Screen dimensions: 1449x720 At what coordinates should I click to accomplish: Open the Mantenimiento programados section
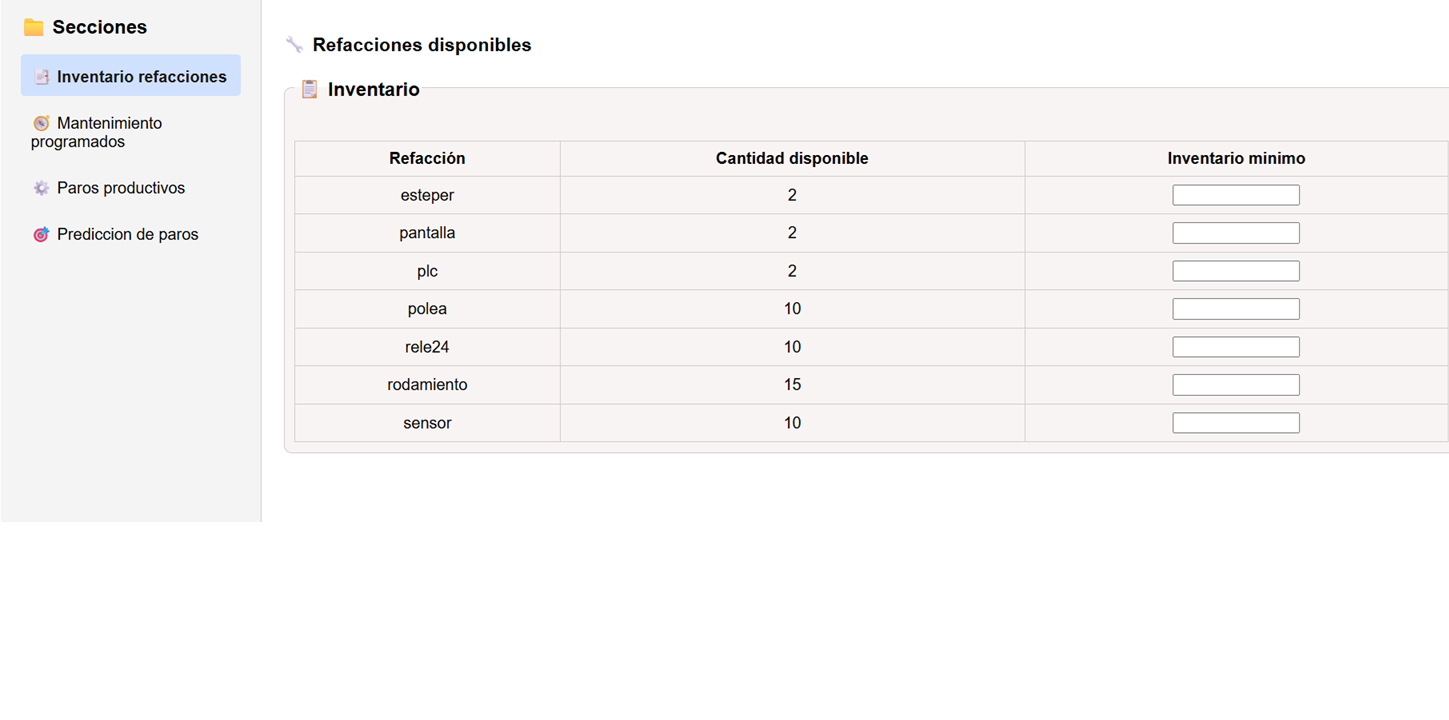(108, 132)
